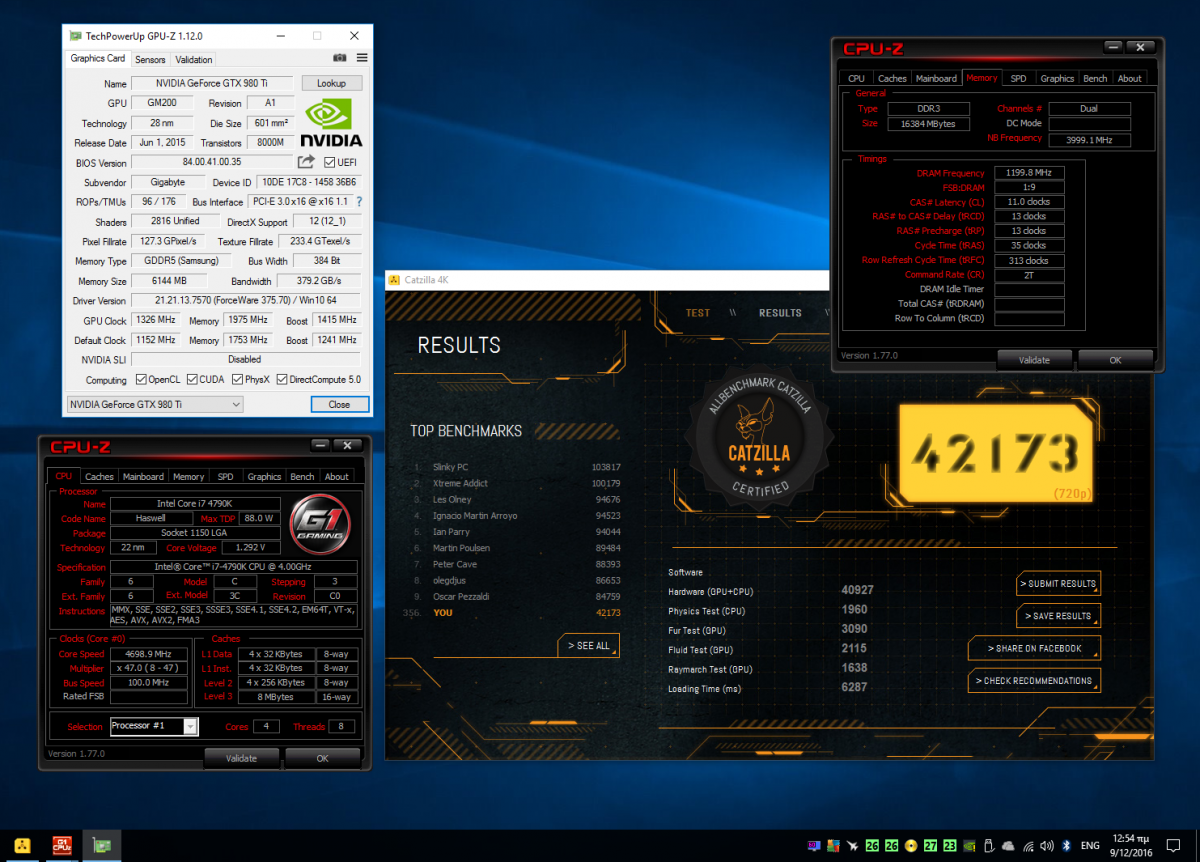Open the CPU-Z G1 taskbar icon

pos(61,846)
